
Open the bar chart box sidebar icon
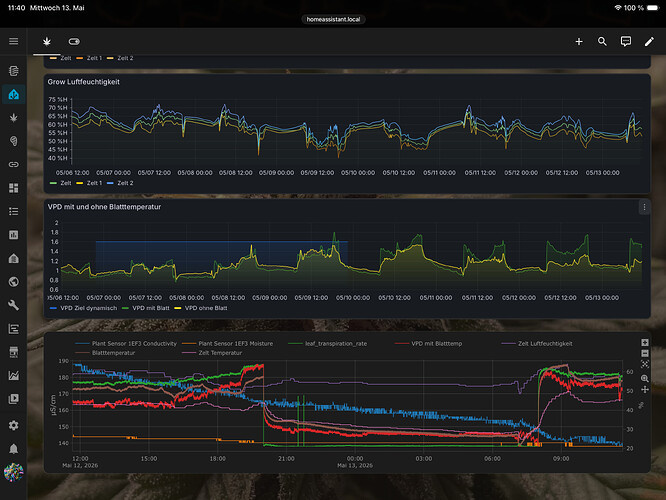point(14,234)
